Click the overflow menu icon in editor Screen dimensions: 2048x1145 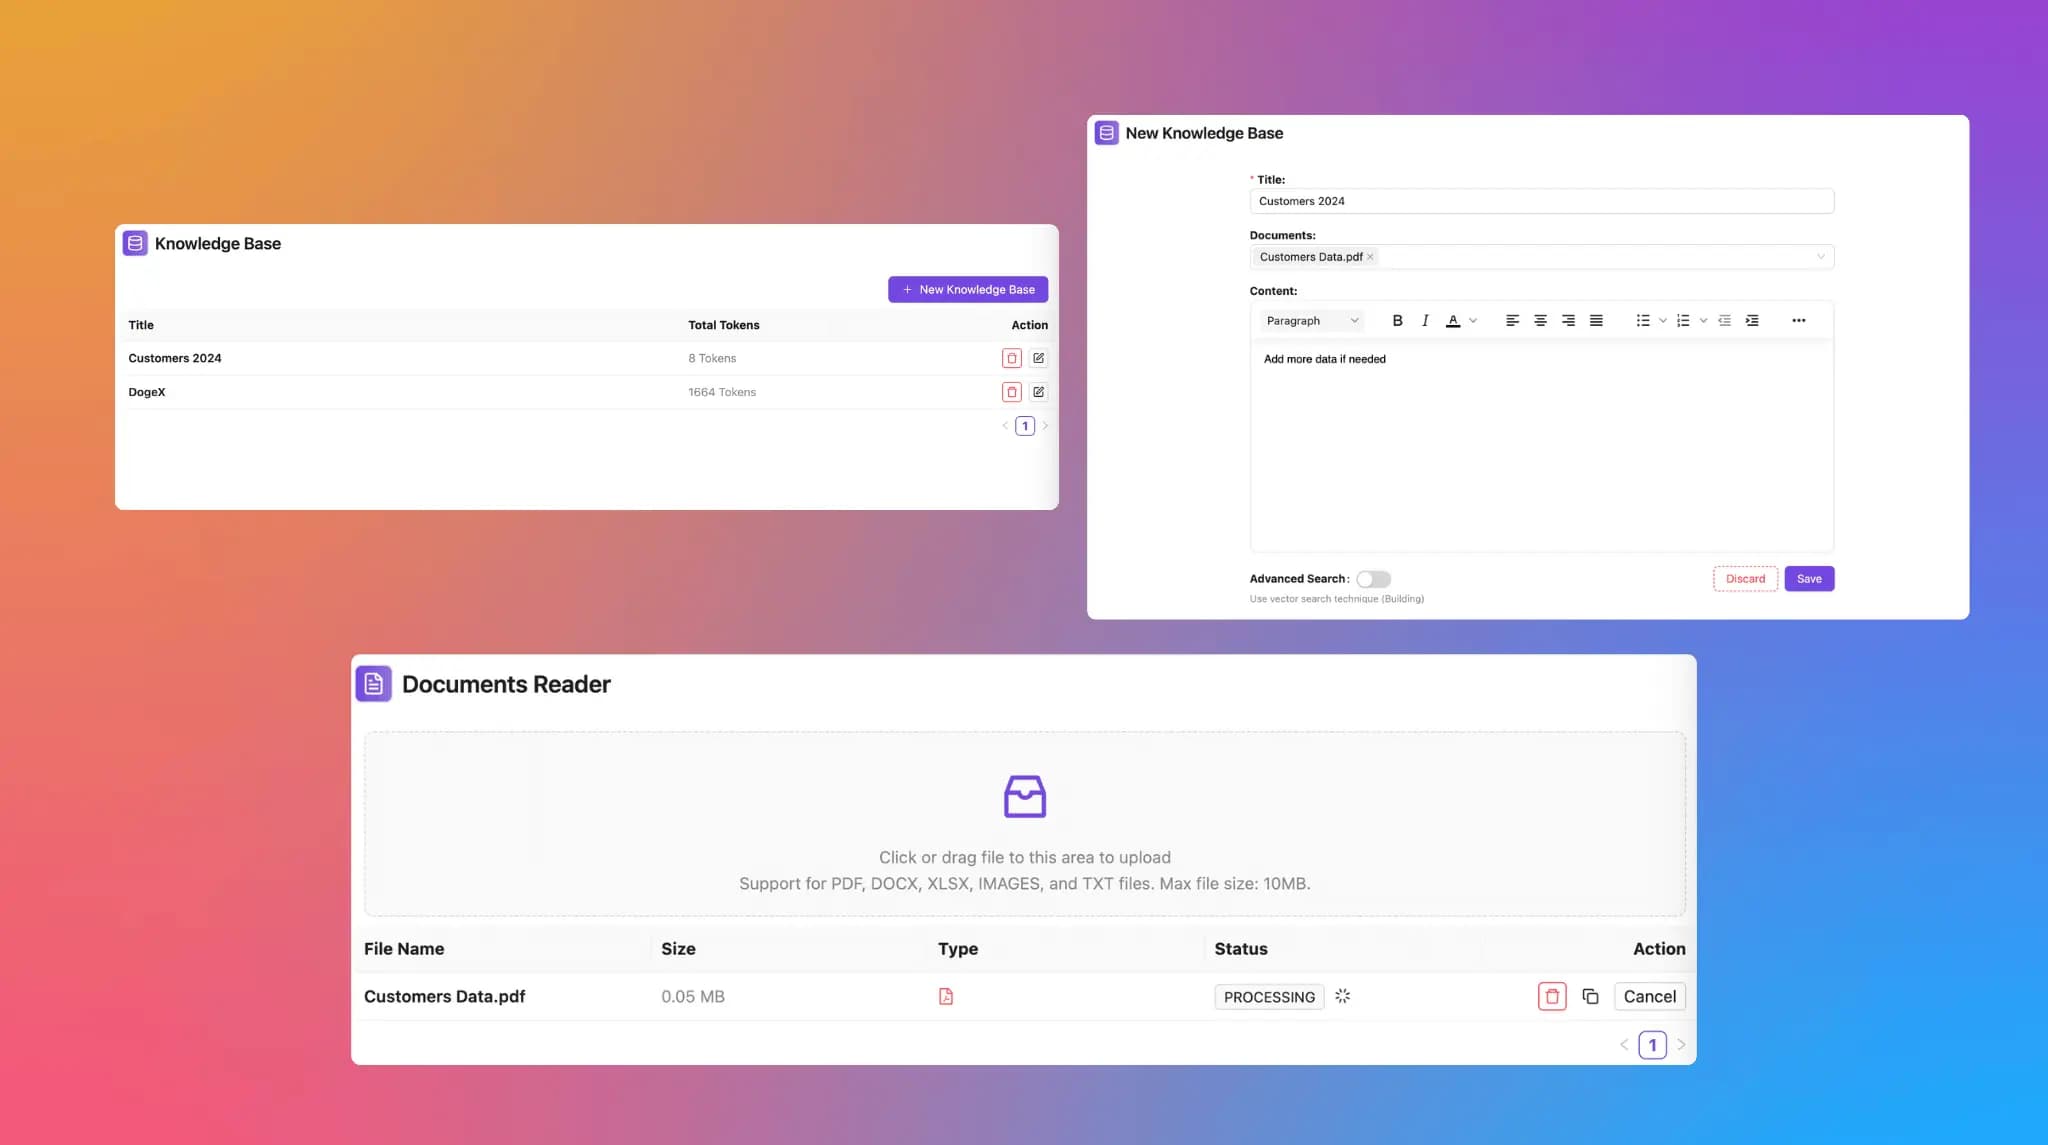[1798, 321]
